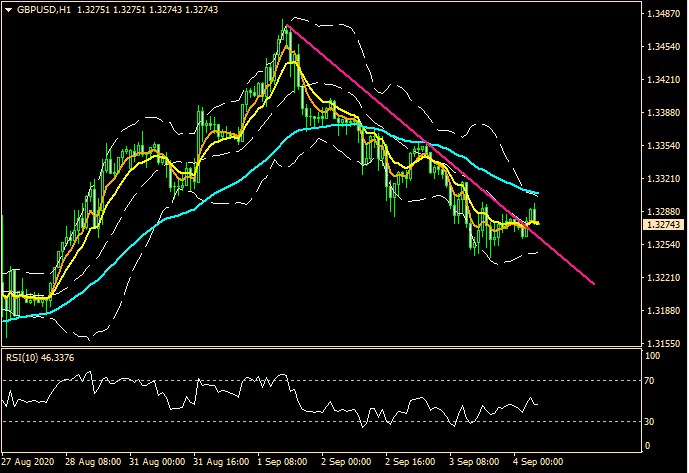Click the 1.32540 price scale label
This screenshot has height=473, width=689.
[x=663, y=244]
